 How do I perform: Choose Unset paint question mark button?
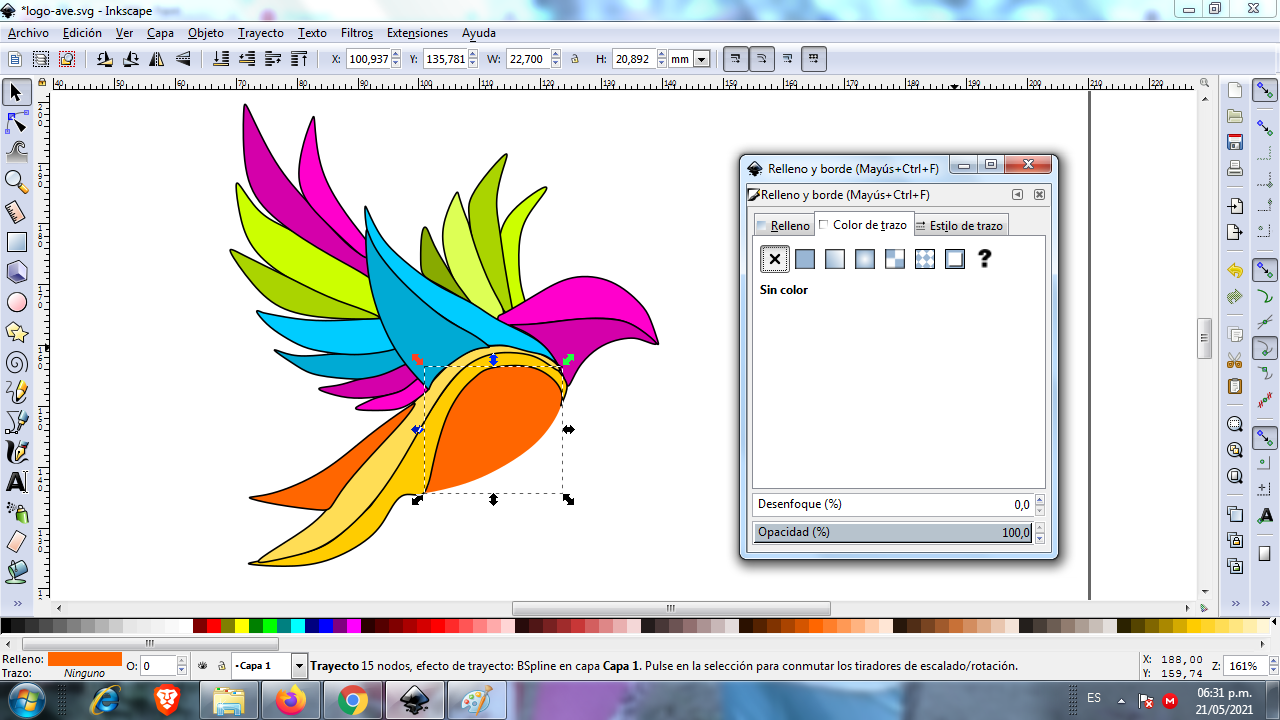pos(984,259)
